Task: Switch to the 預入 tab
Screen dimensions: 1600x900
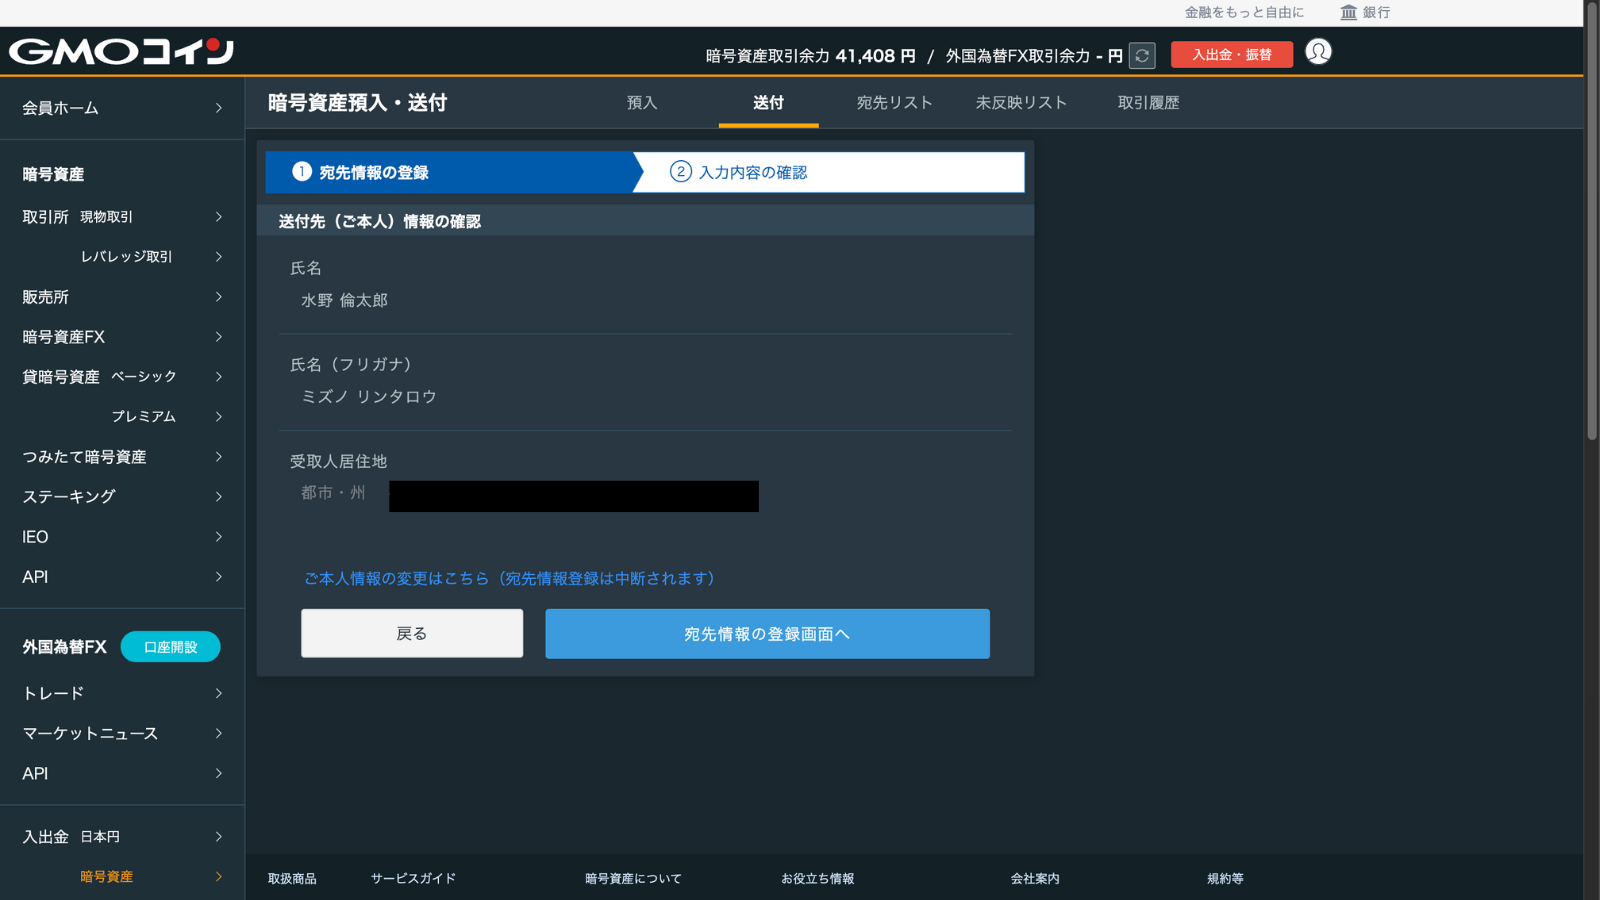Action: pos(642,103)
